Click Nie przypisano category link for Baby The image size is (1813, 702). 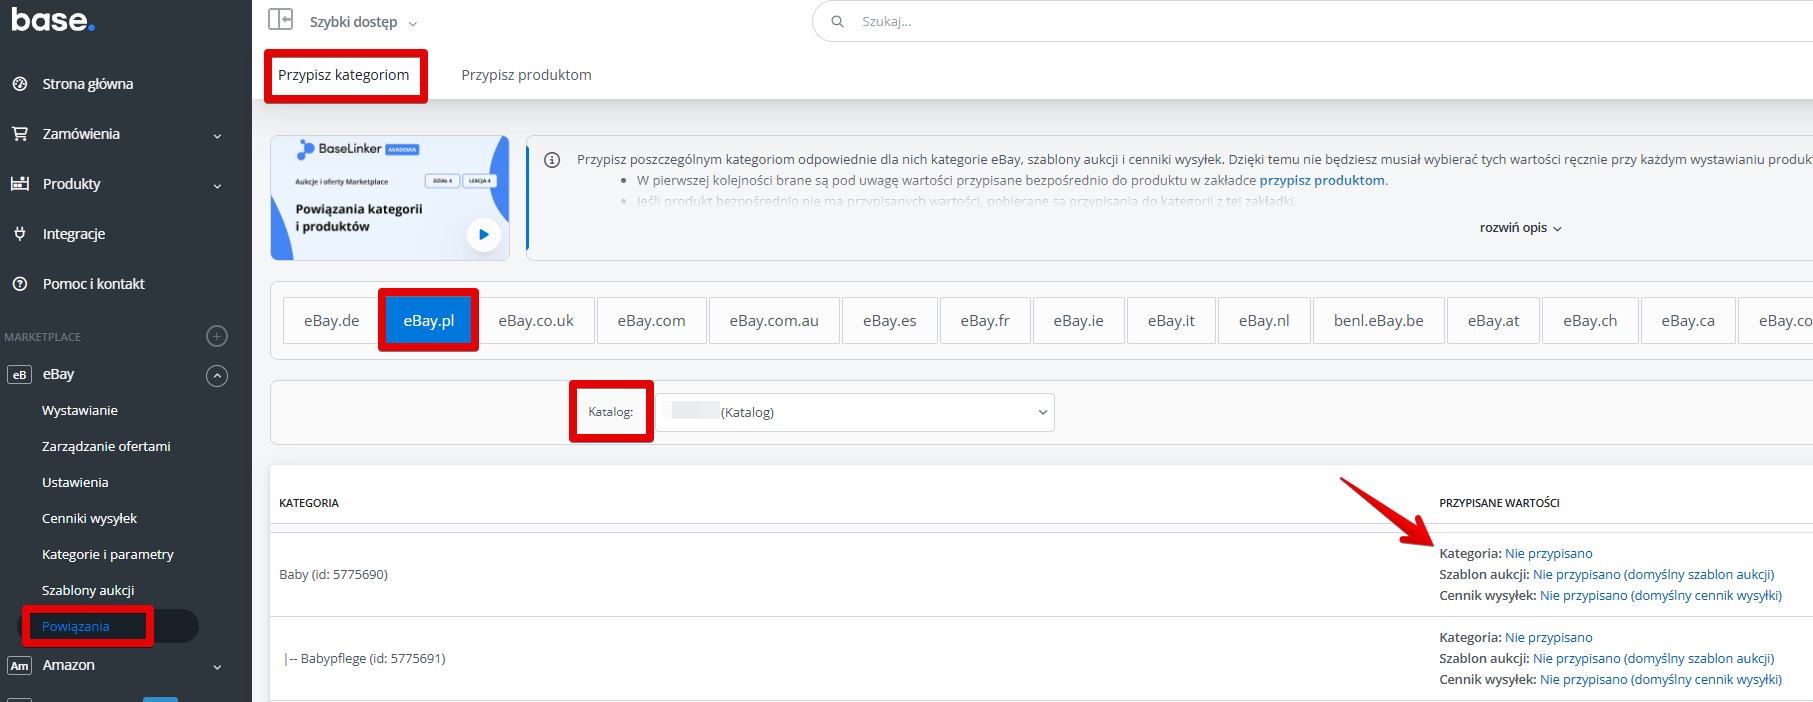tap(1548, 554)
